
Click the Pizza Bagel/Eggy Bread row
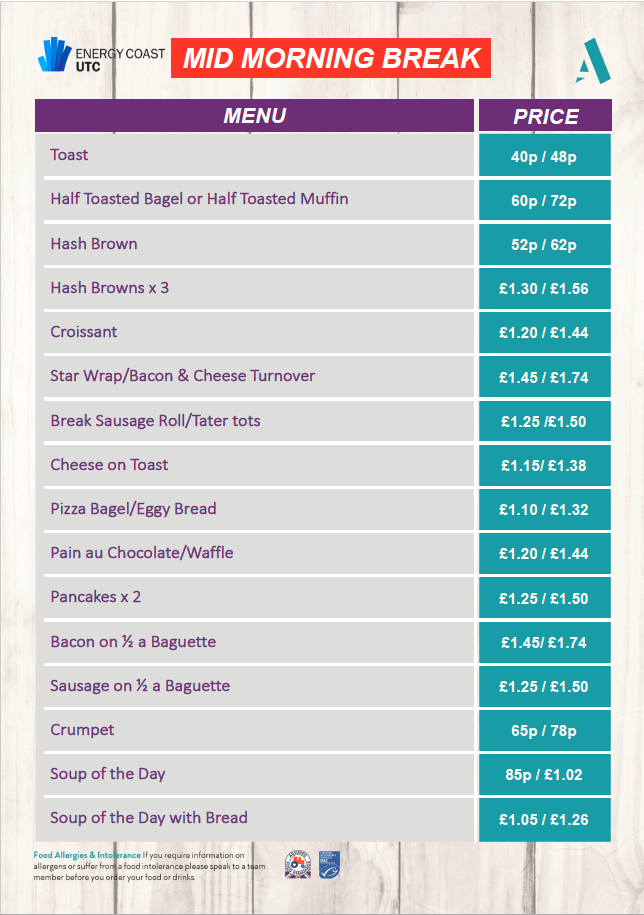pos(254,509)
